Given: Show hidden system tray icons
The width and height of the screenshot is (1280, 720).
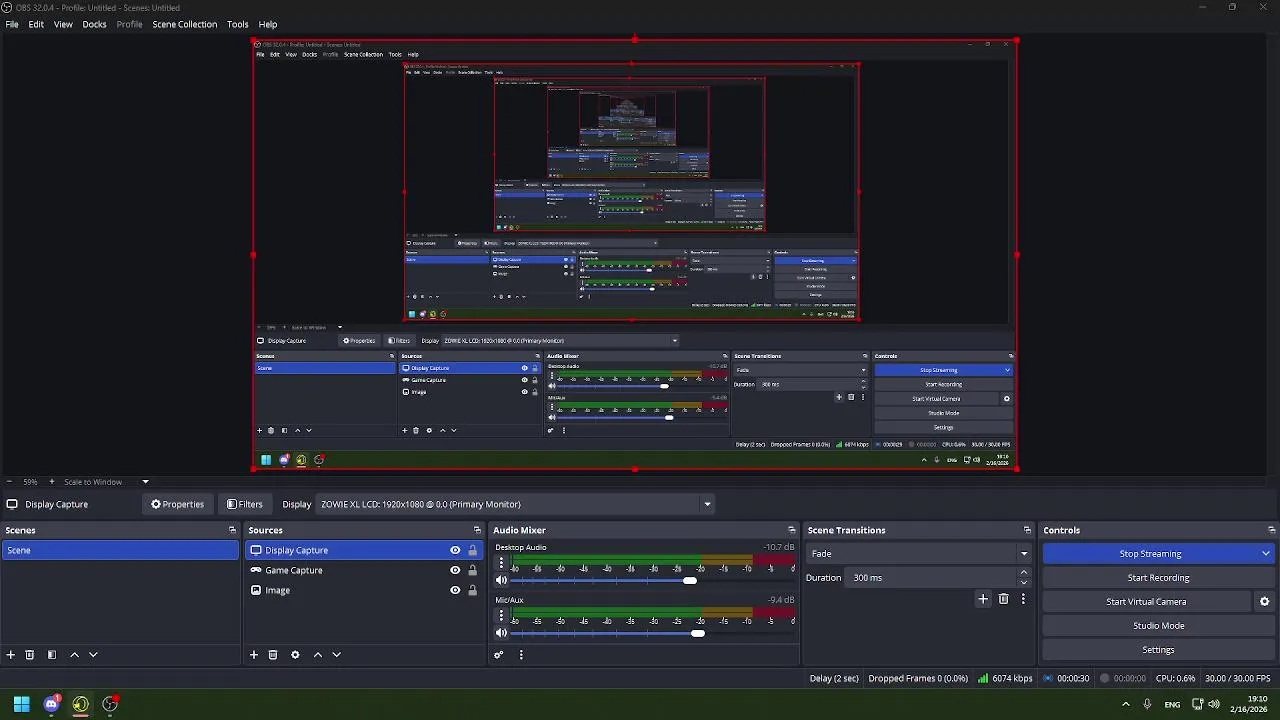Looking at the screenshot, I should click(x=1126, y=704).
